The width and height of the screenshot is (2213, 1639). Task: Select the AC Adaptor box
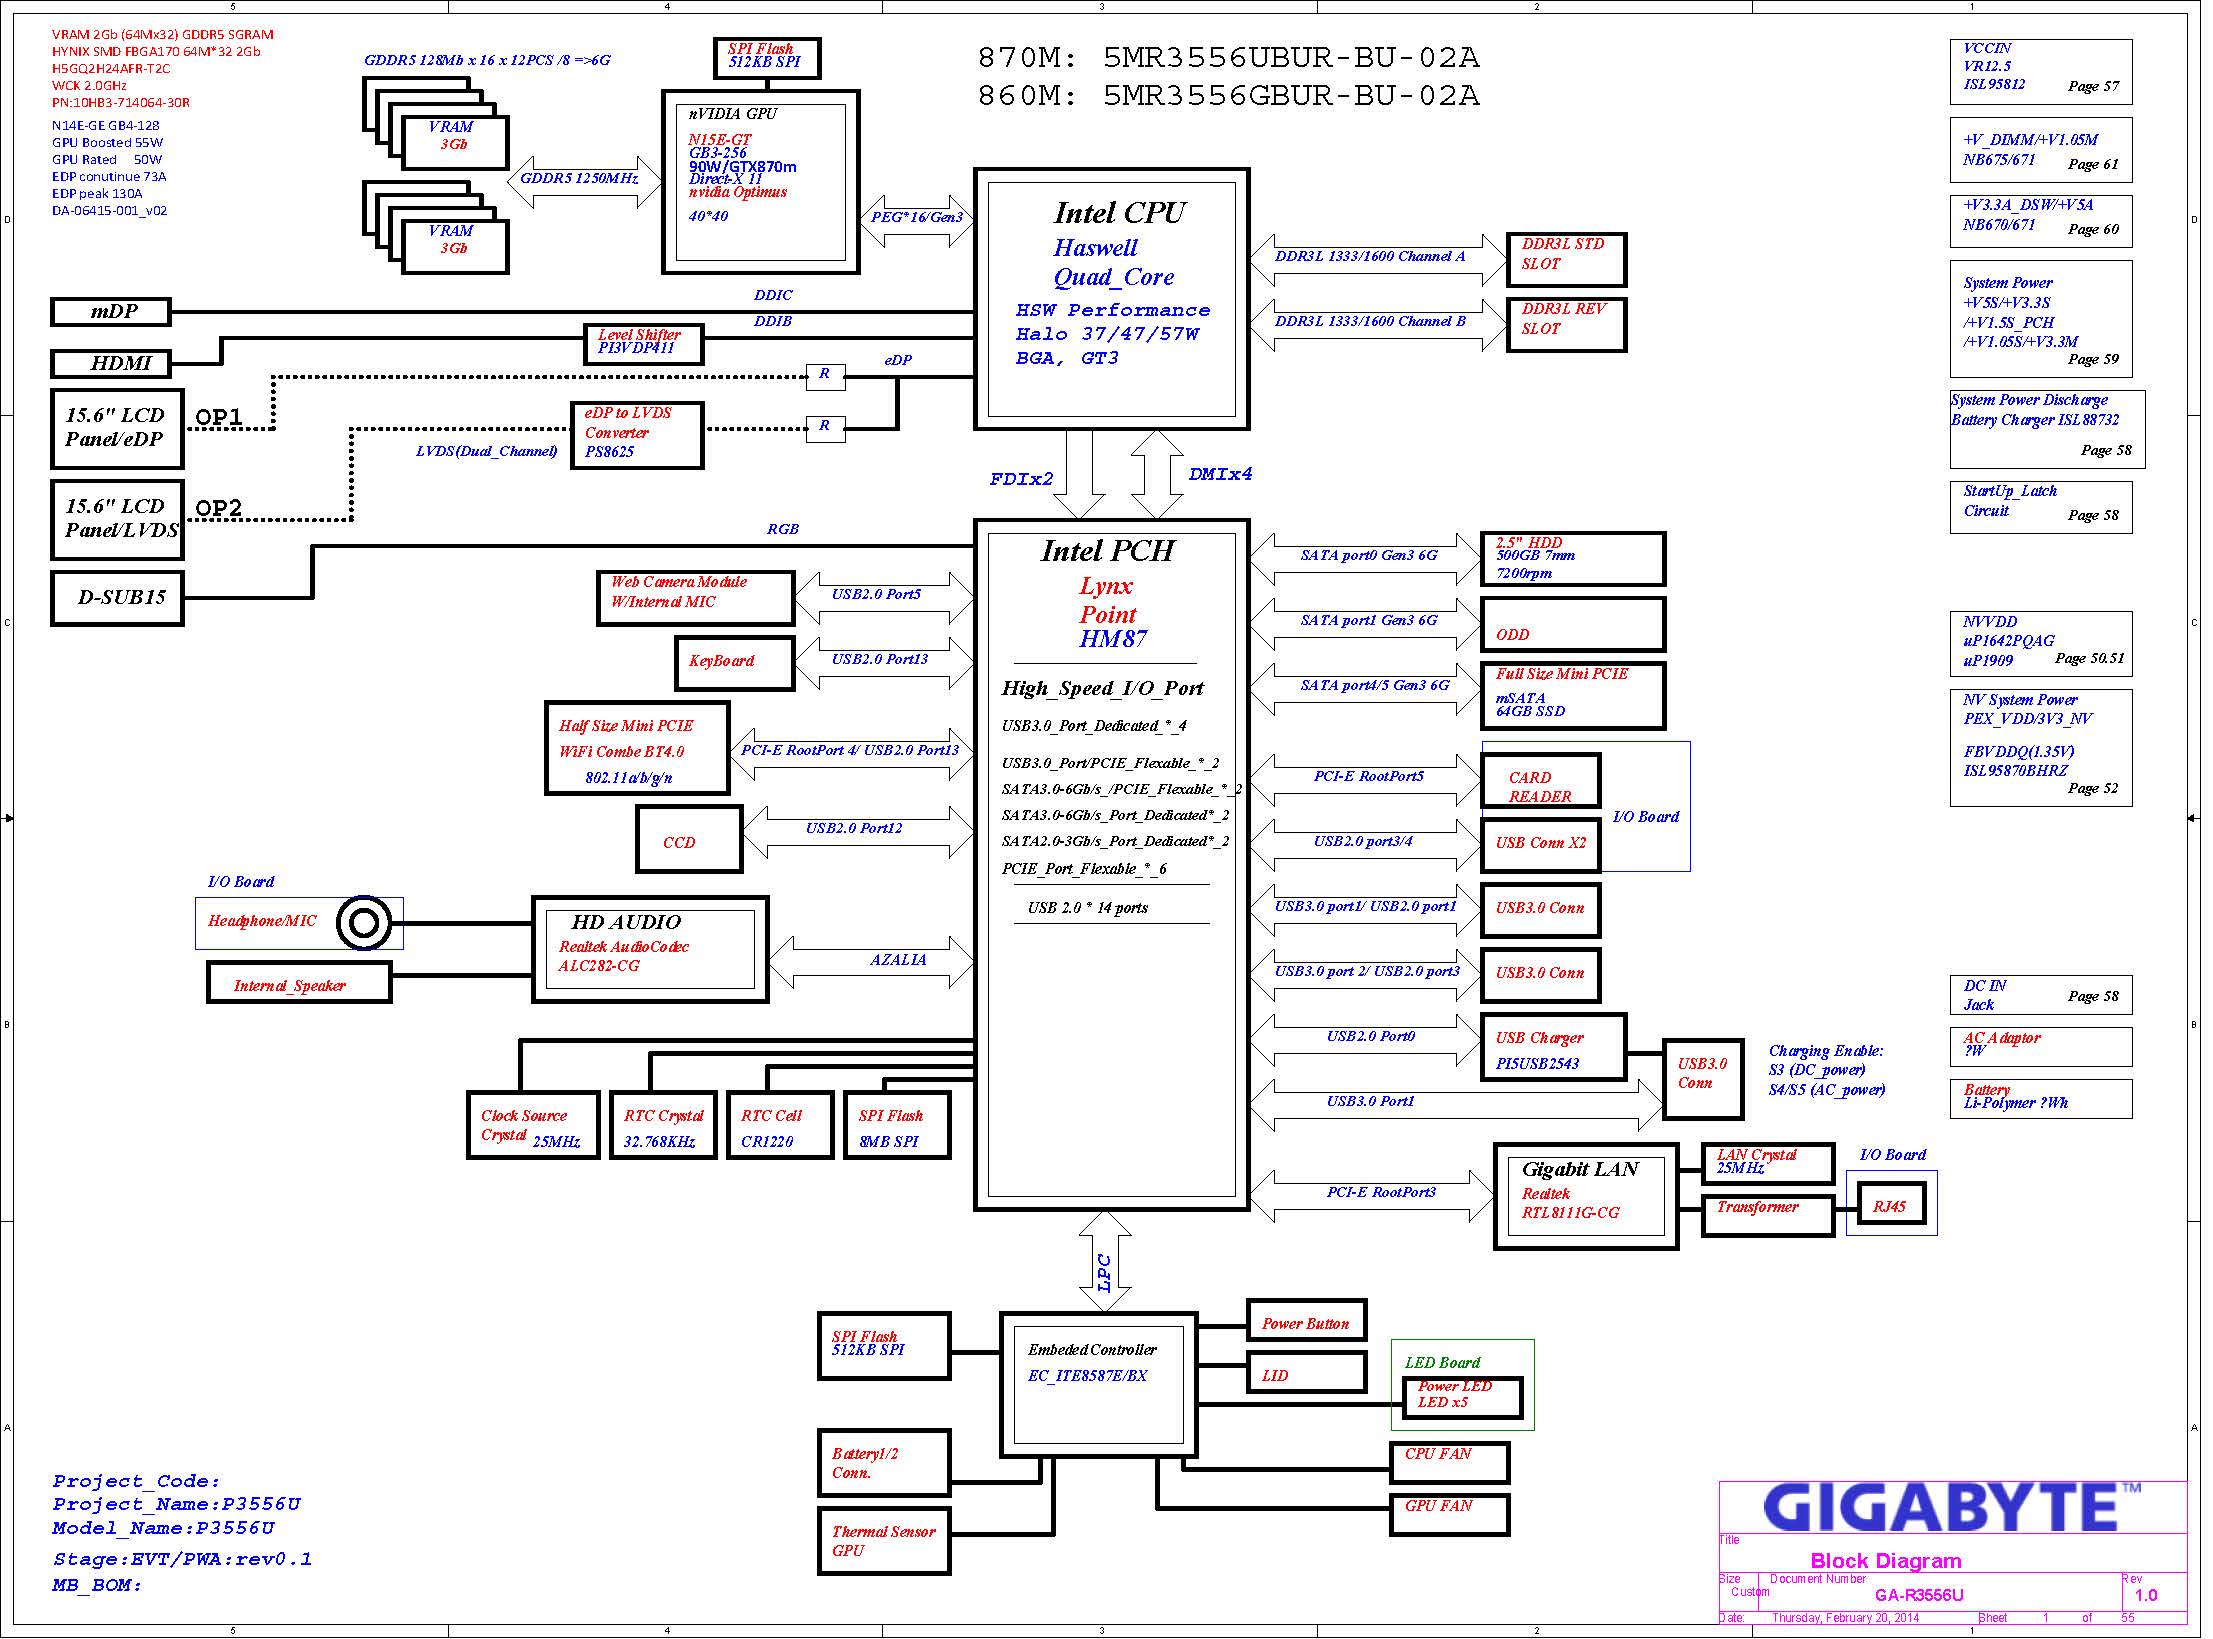2041,1047
